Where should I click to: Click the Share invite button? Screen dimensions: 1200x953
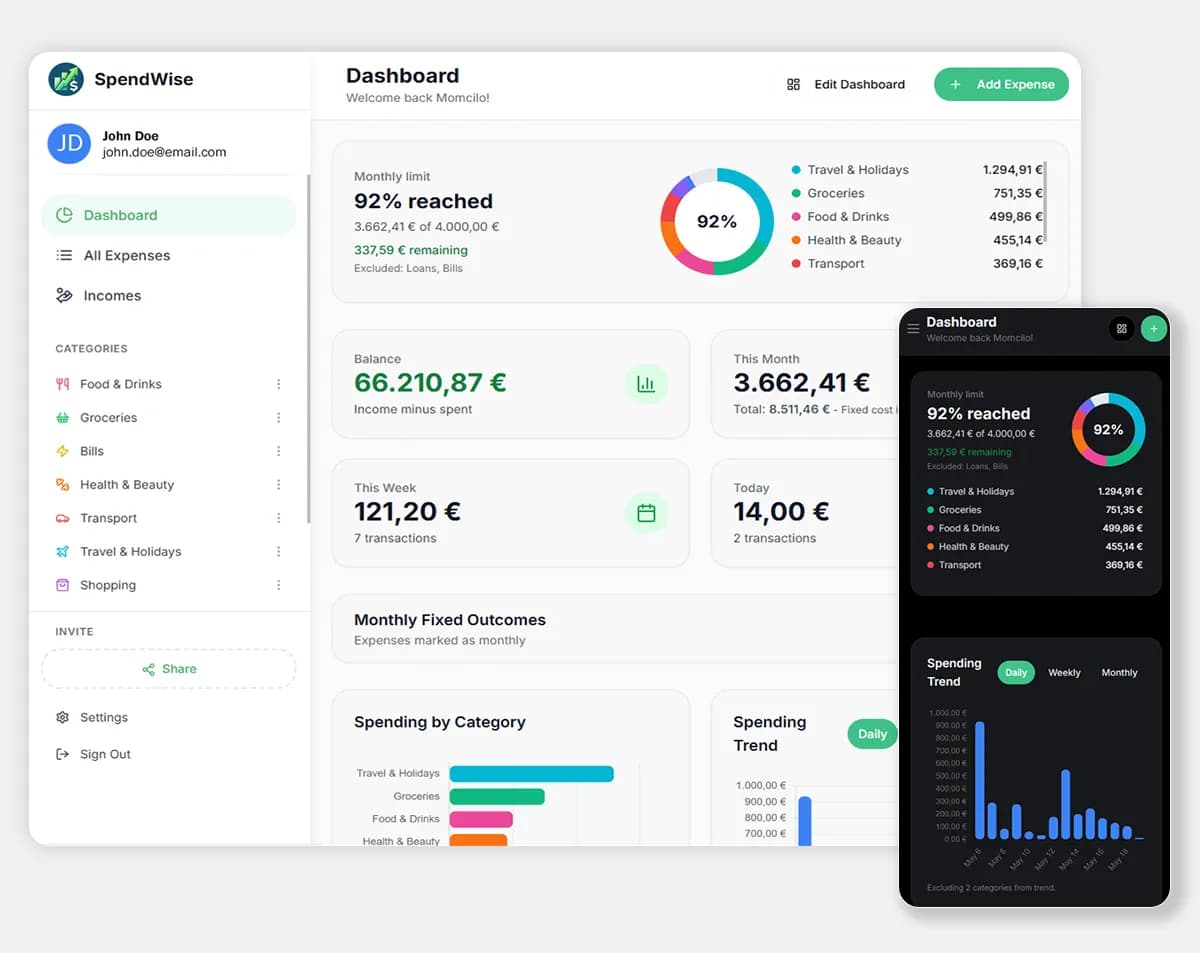point(169,669)
